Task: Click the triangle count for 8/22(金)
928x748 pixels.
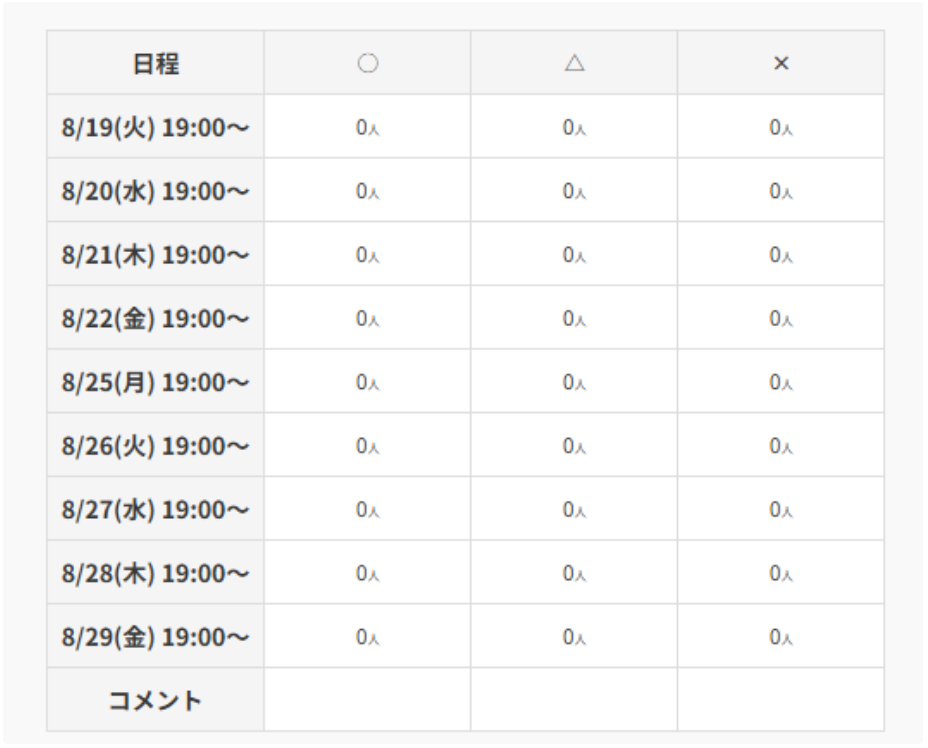Action: coord(574,318)
